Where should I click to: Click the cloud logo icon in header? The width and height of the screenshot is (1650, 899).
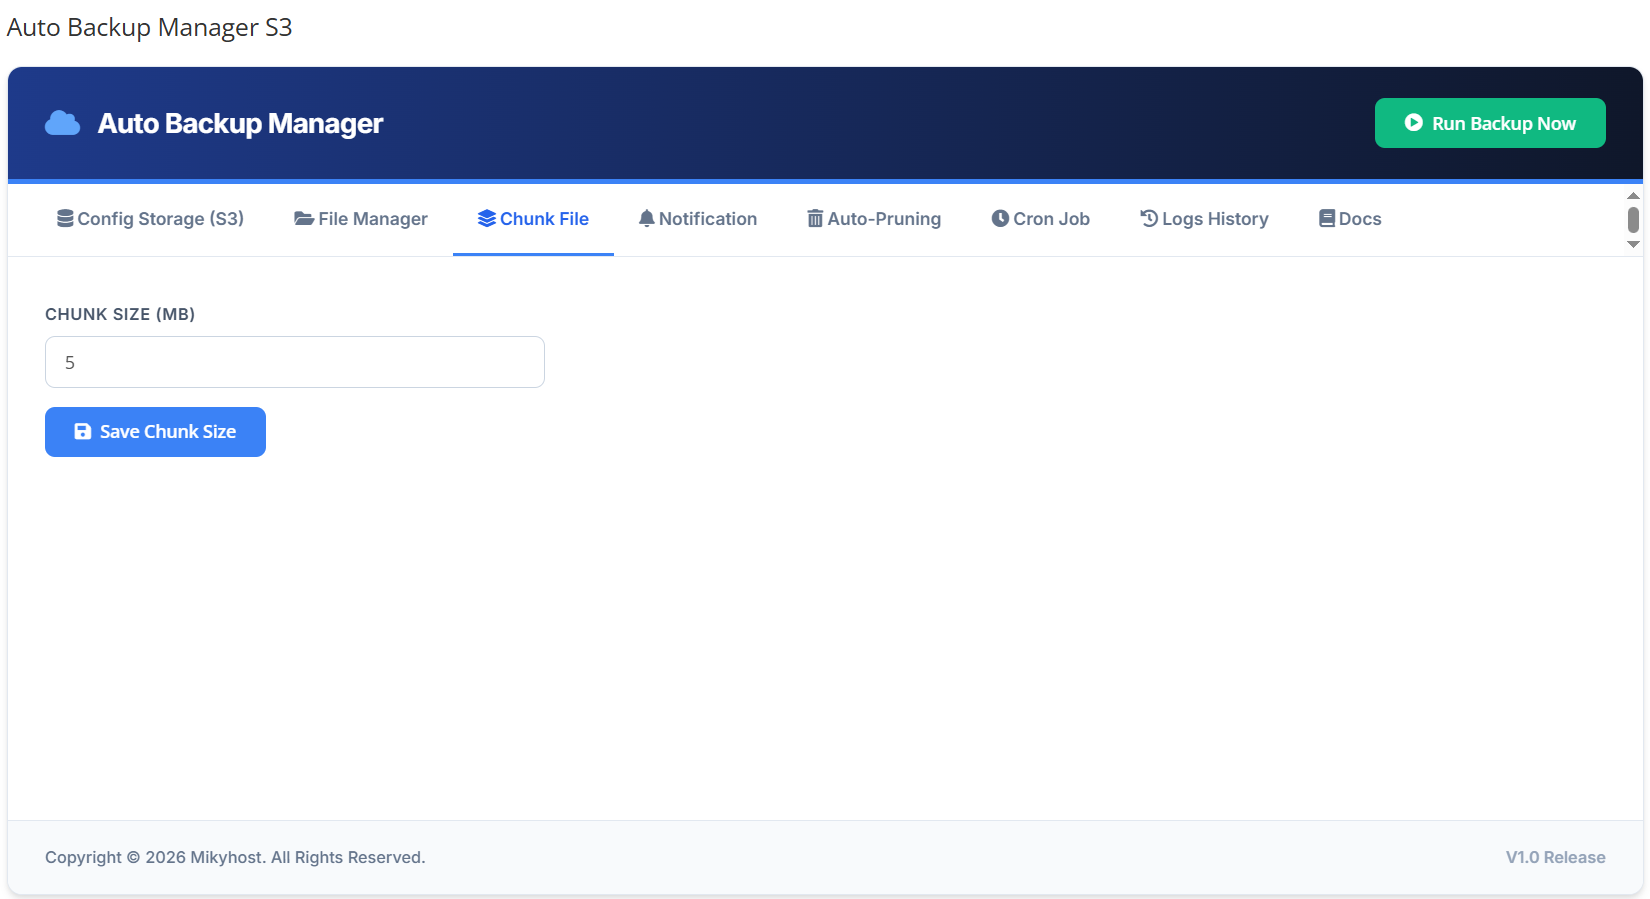coord(63,123)
